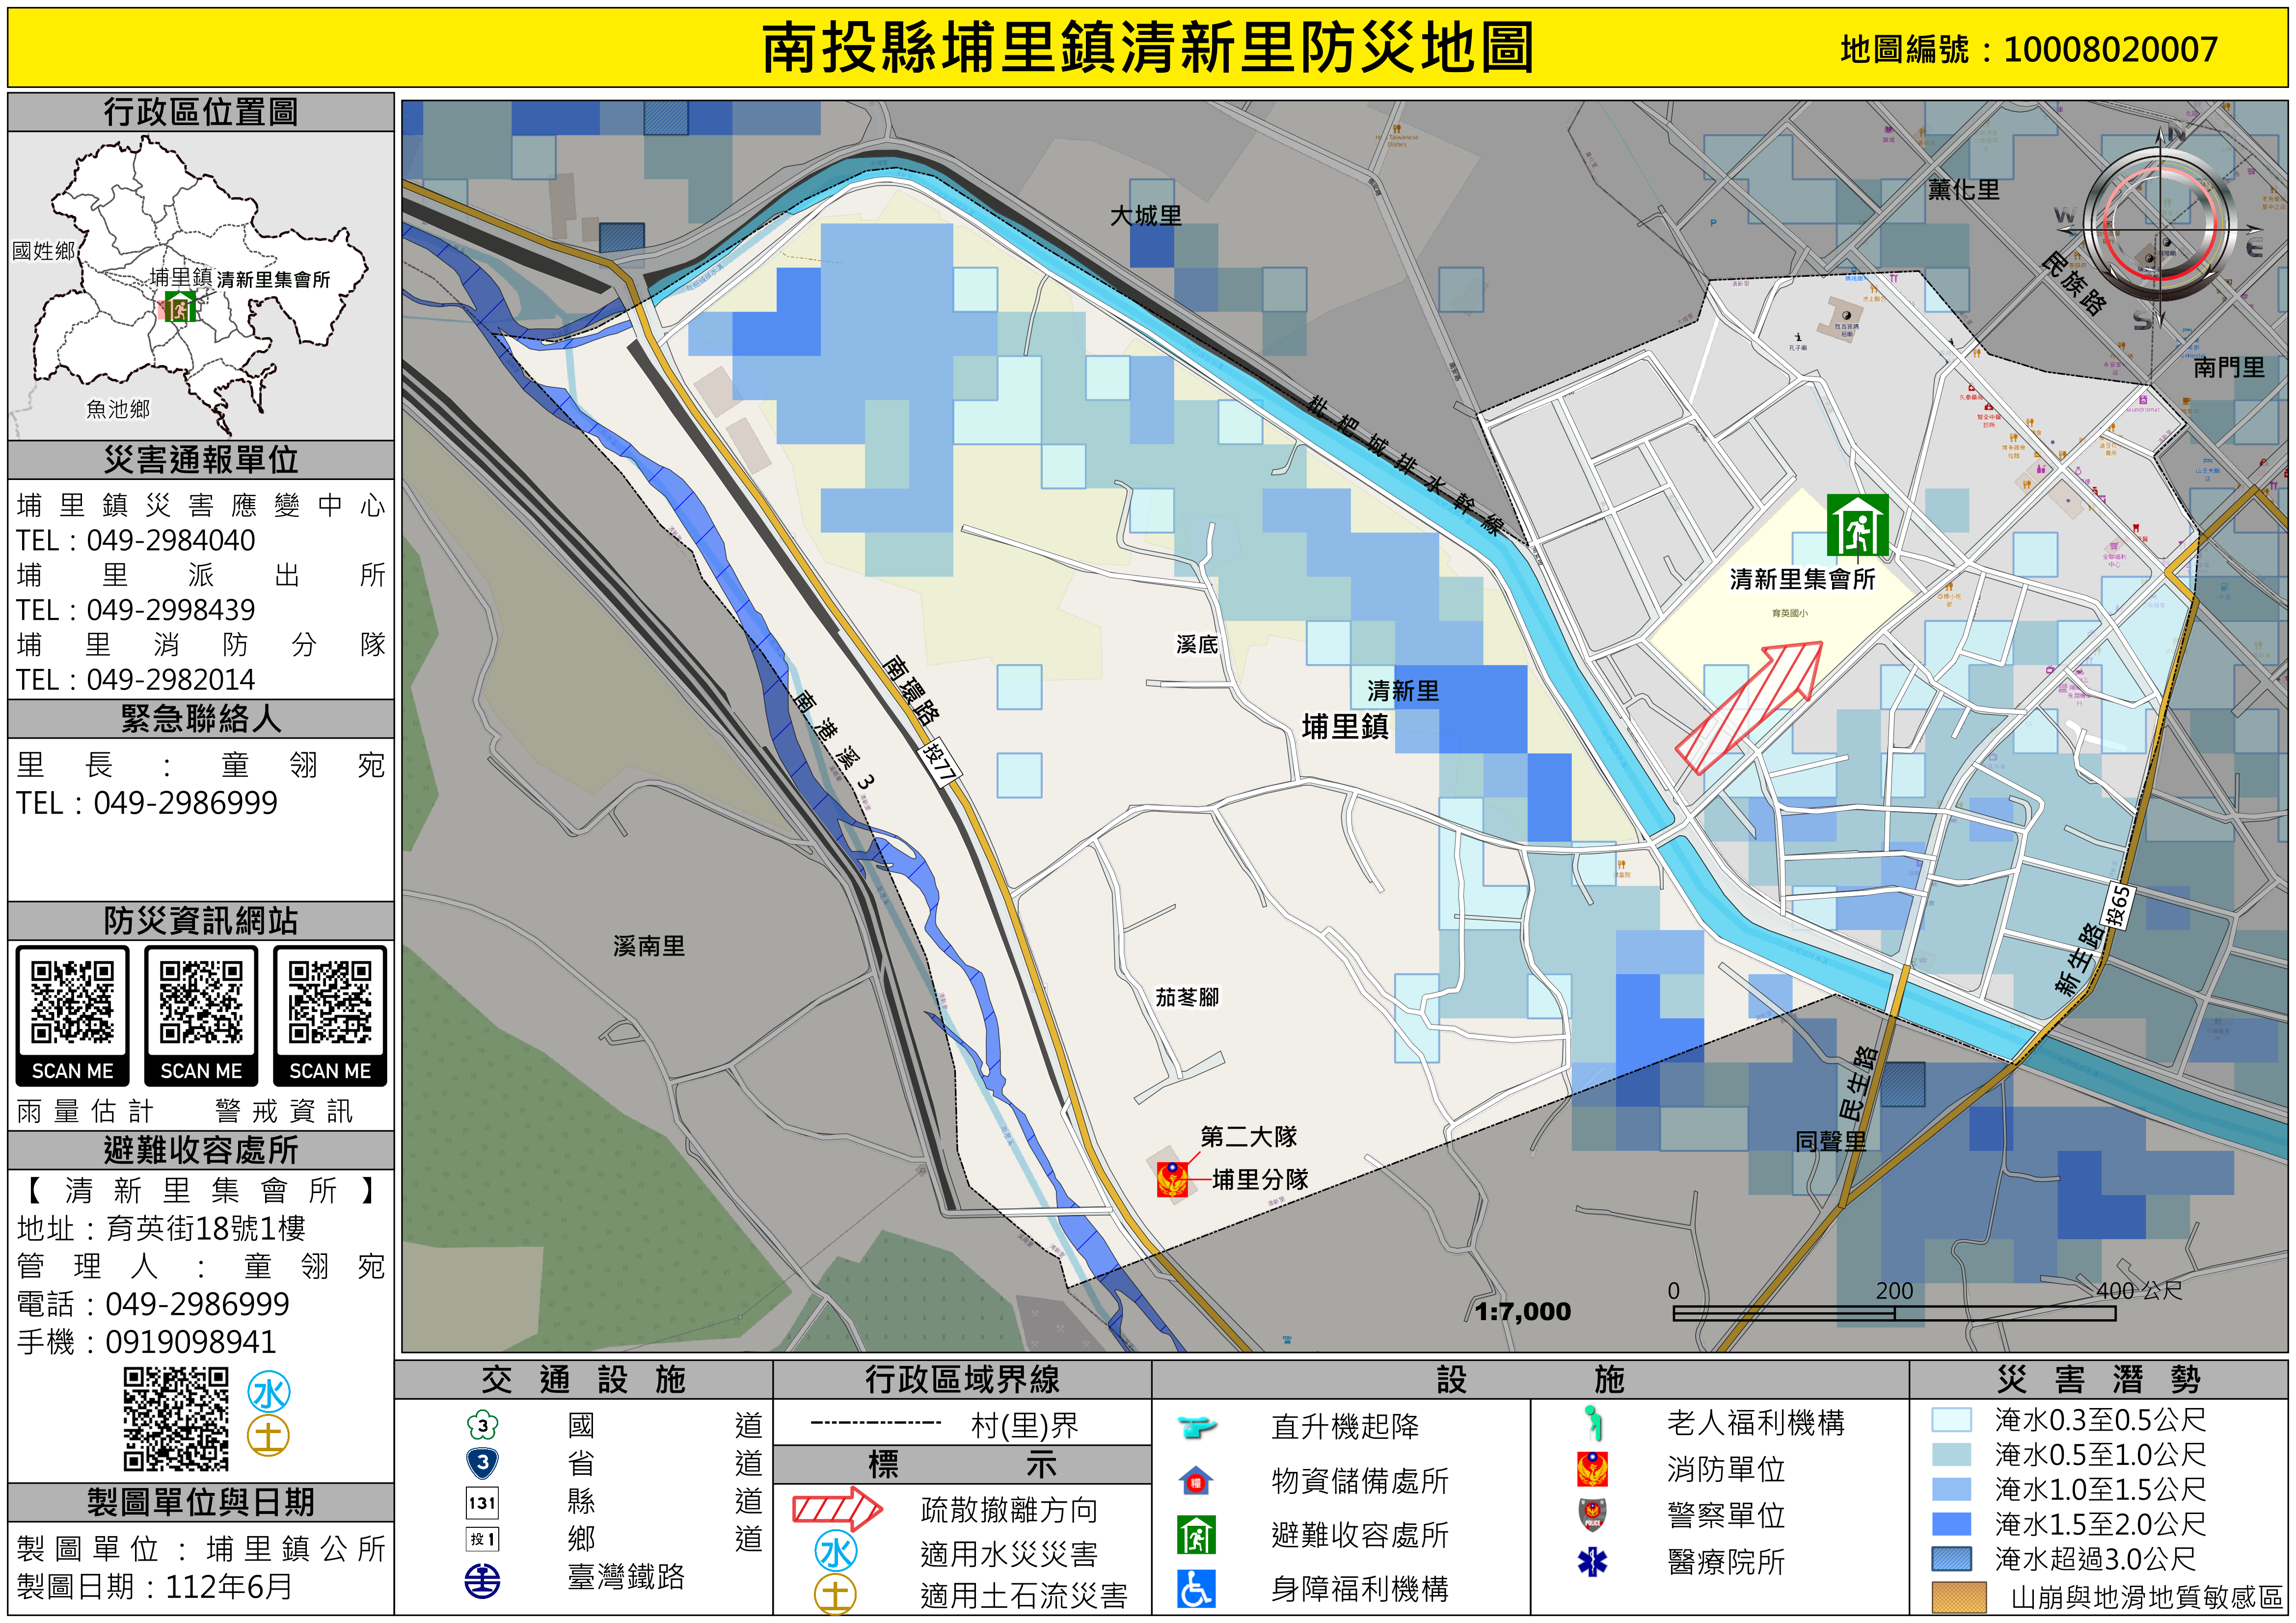Click the helicopter landing icon in the legend
Screen dimensions: 2296x1623
[x=1196, y=1426]
